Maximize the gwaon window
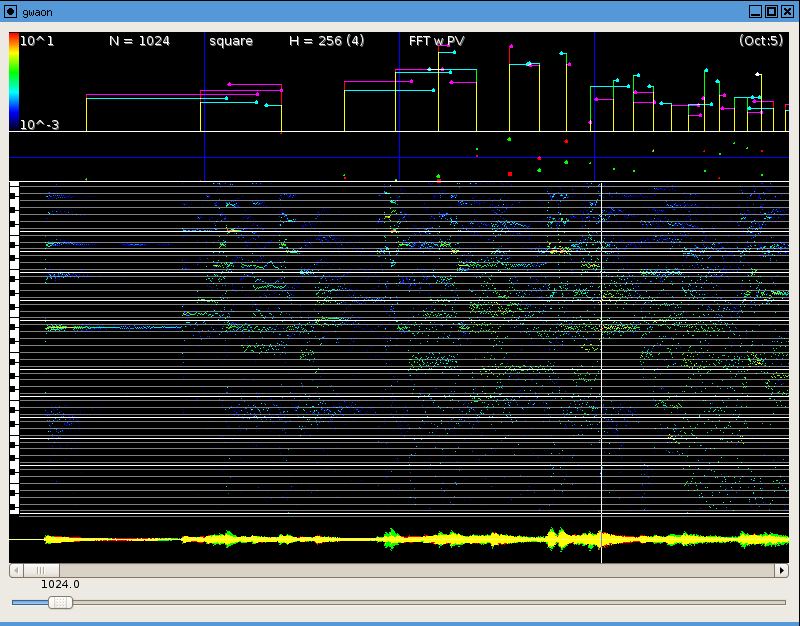The image size is (800, 626). [771, 11]
